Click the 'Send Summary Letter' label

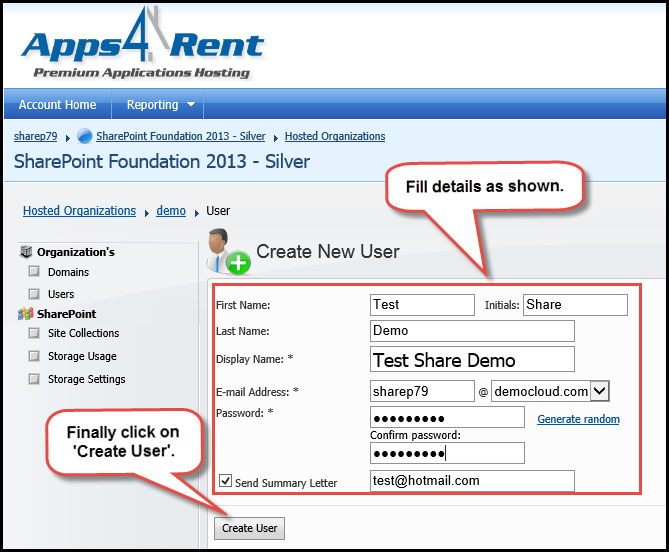coord(286,483)
